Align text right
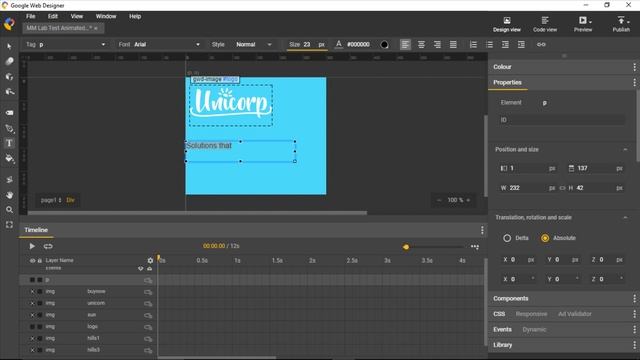The width and height of the screenshot is (640, 360). 437,44
